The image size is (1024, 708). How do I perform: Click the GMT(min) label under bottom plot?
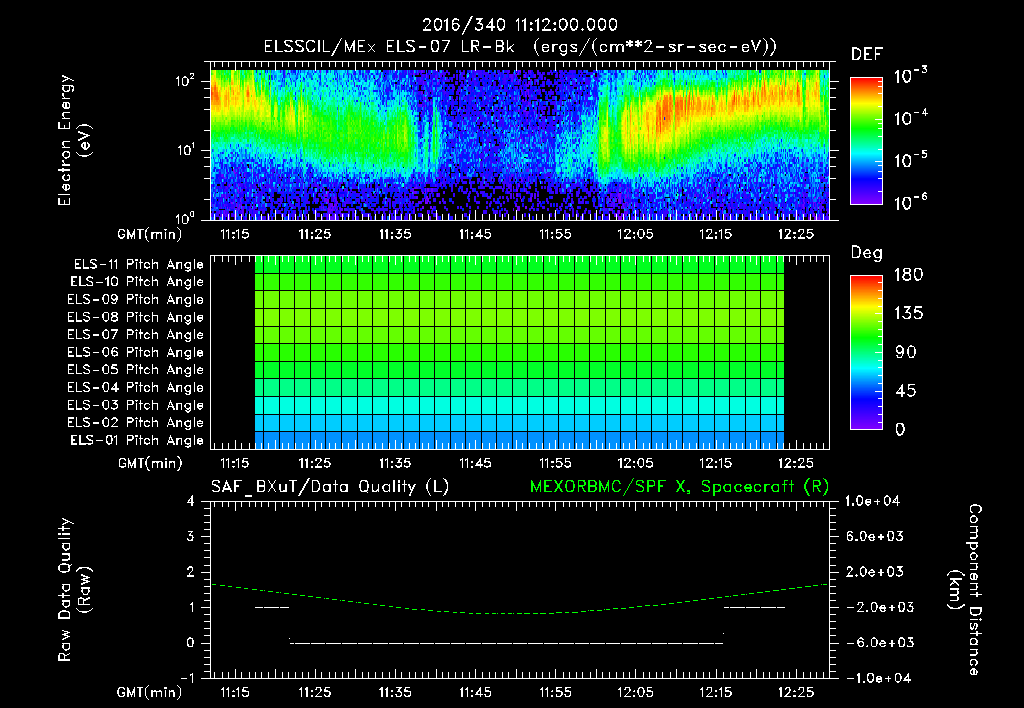click(150, 692)
